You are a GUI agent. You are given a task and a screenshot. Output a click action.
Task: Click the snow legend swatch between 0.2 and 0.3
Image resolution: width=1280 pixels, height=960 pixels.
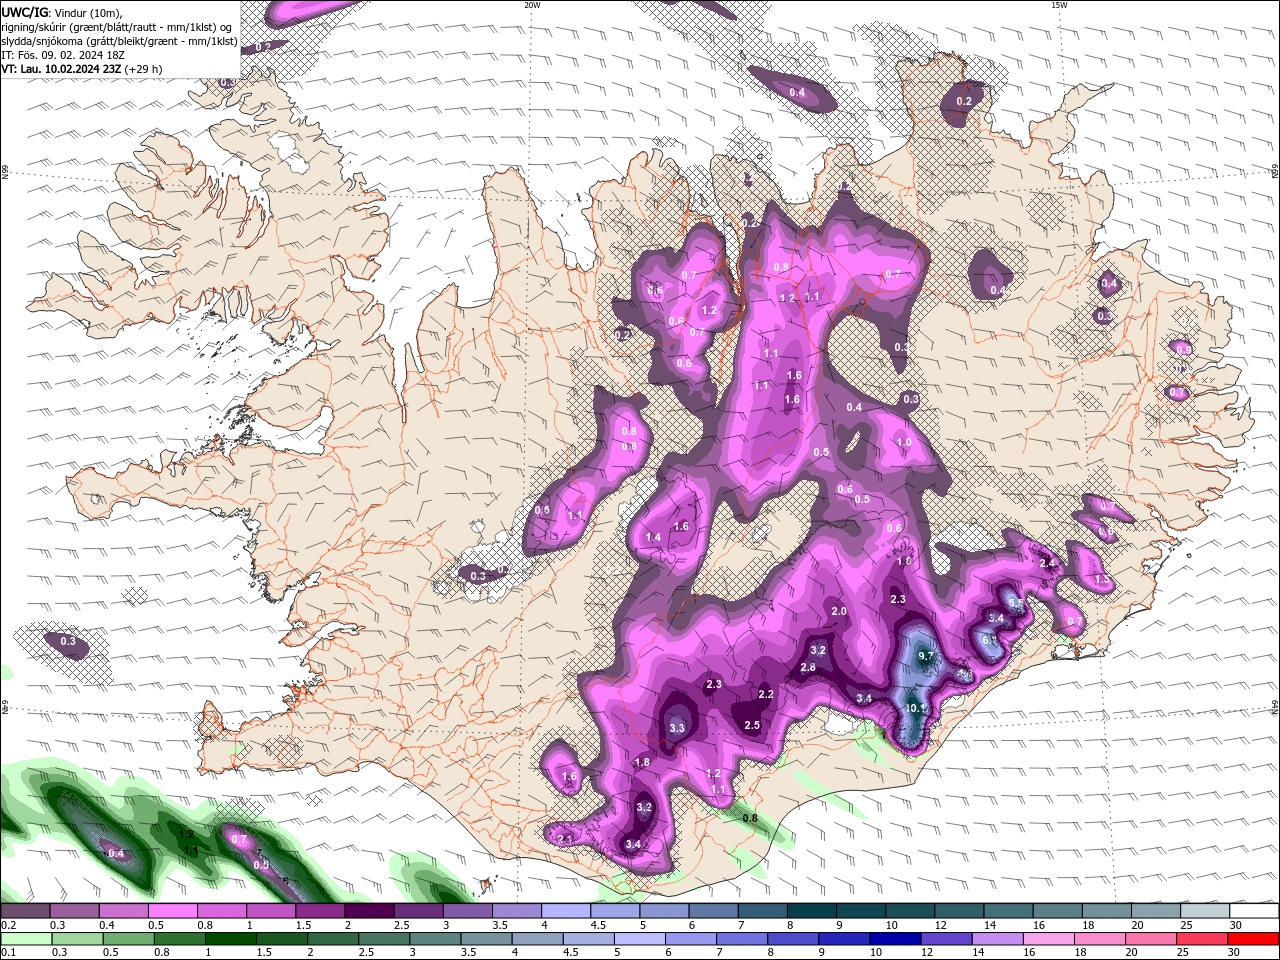26,912
